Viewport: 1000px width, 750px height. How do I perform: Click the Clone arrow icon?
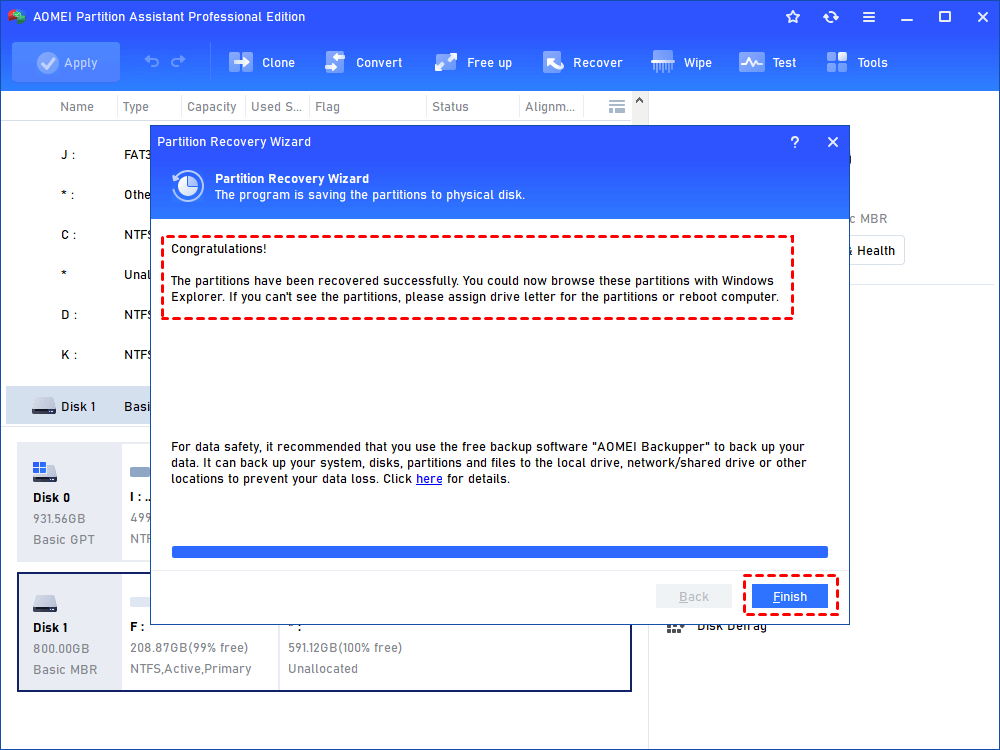[241, 62]
